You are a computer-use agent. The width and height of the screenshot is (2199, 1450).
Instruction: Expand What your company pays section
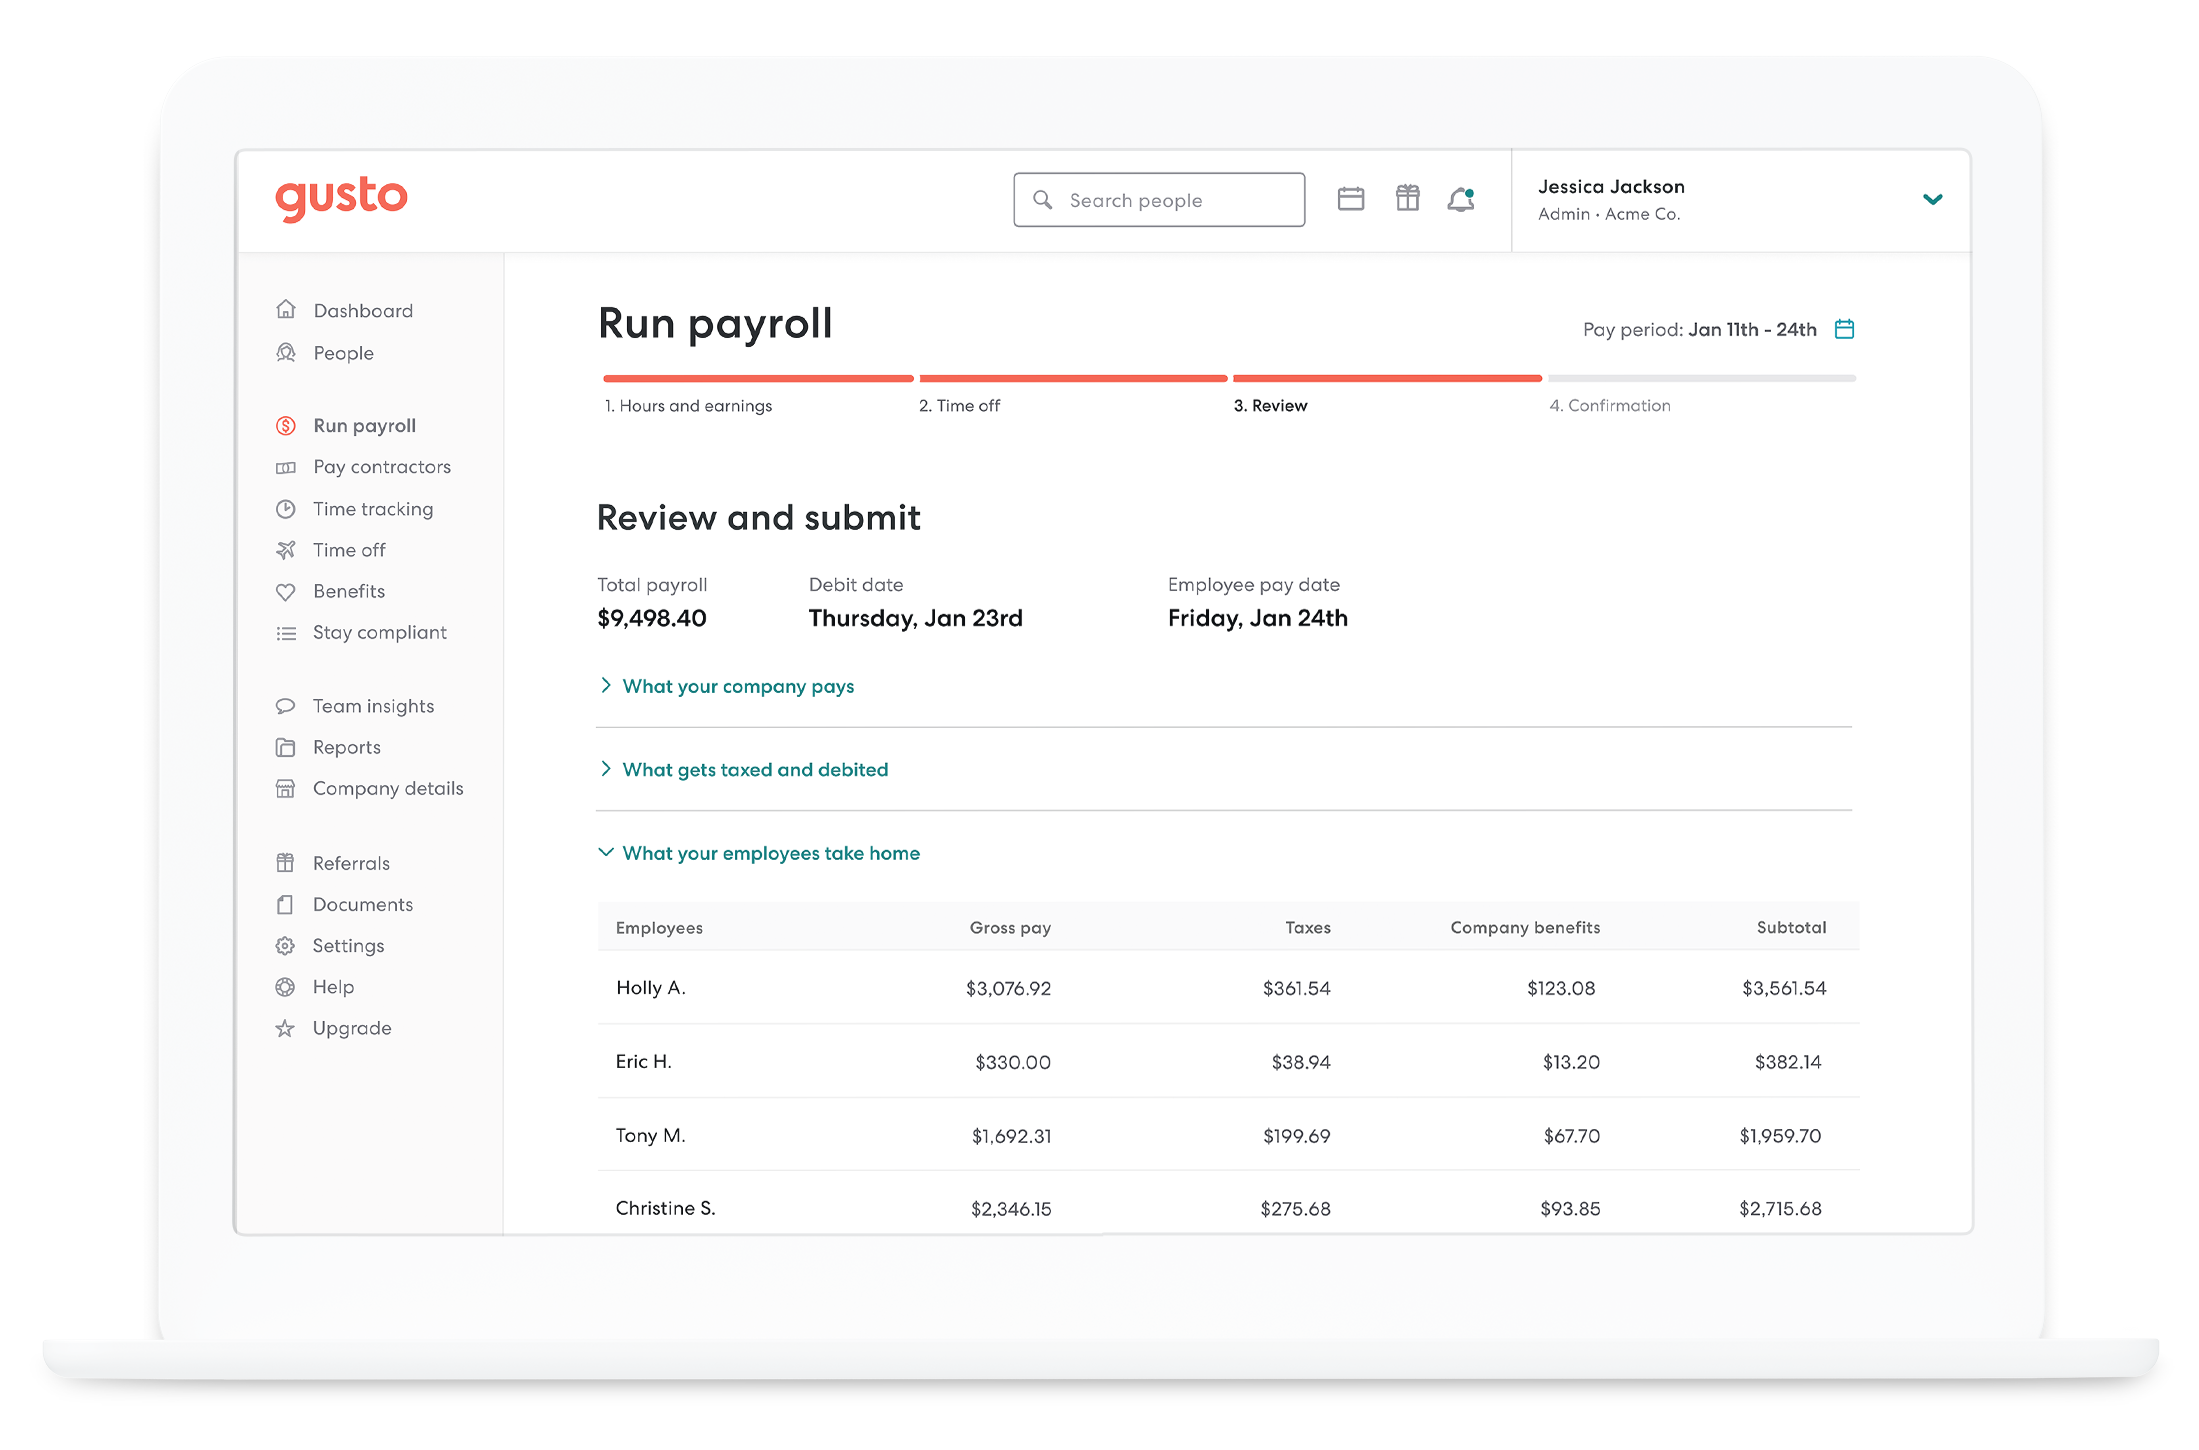(737, 686)
